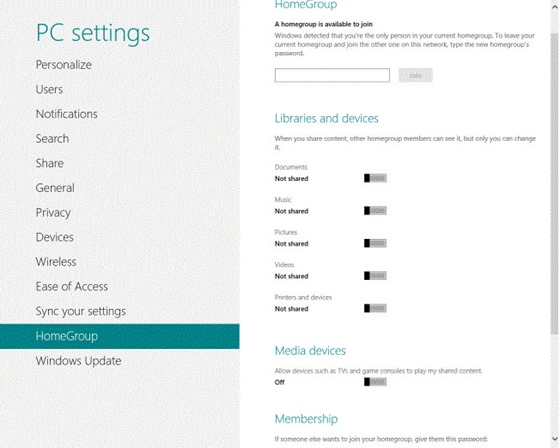Open Windows Update settings
The image size is (560, 448).
79,361
